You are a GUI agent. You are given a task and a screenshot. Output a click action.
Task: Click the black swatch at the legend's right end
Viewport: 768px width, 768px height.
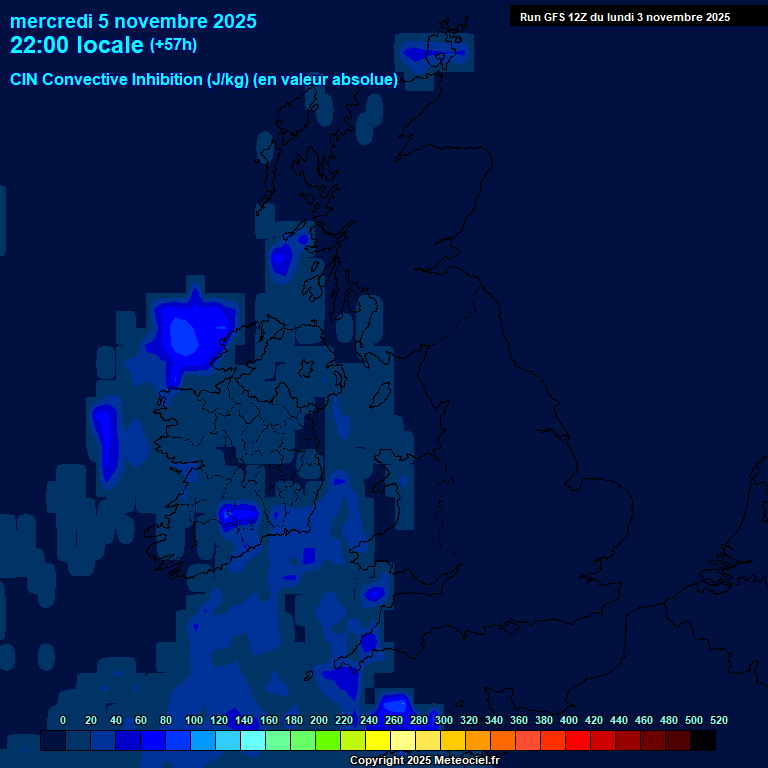703,741
